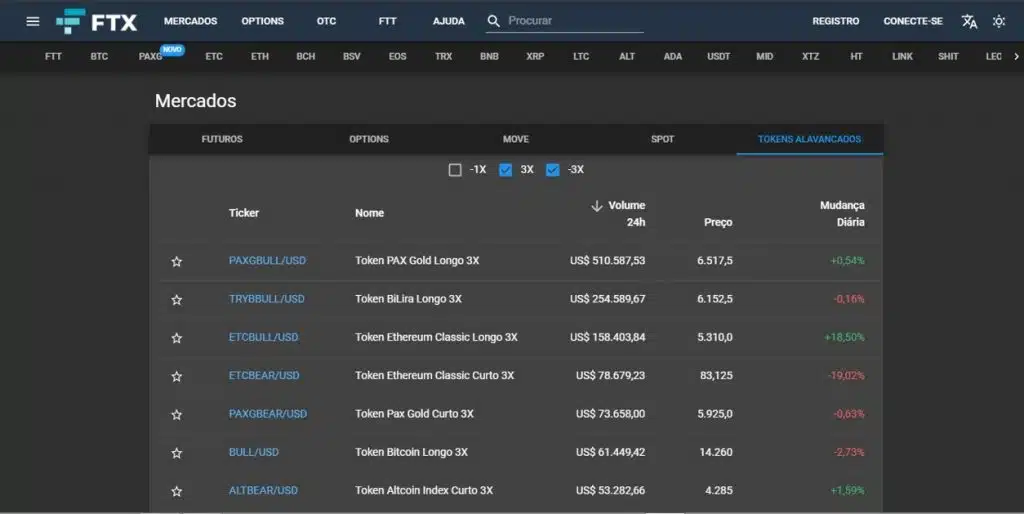Open the language translation selector icon
The image size is (1024, 514).
(969, 22)
